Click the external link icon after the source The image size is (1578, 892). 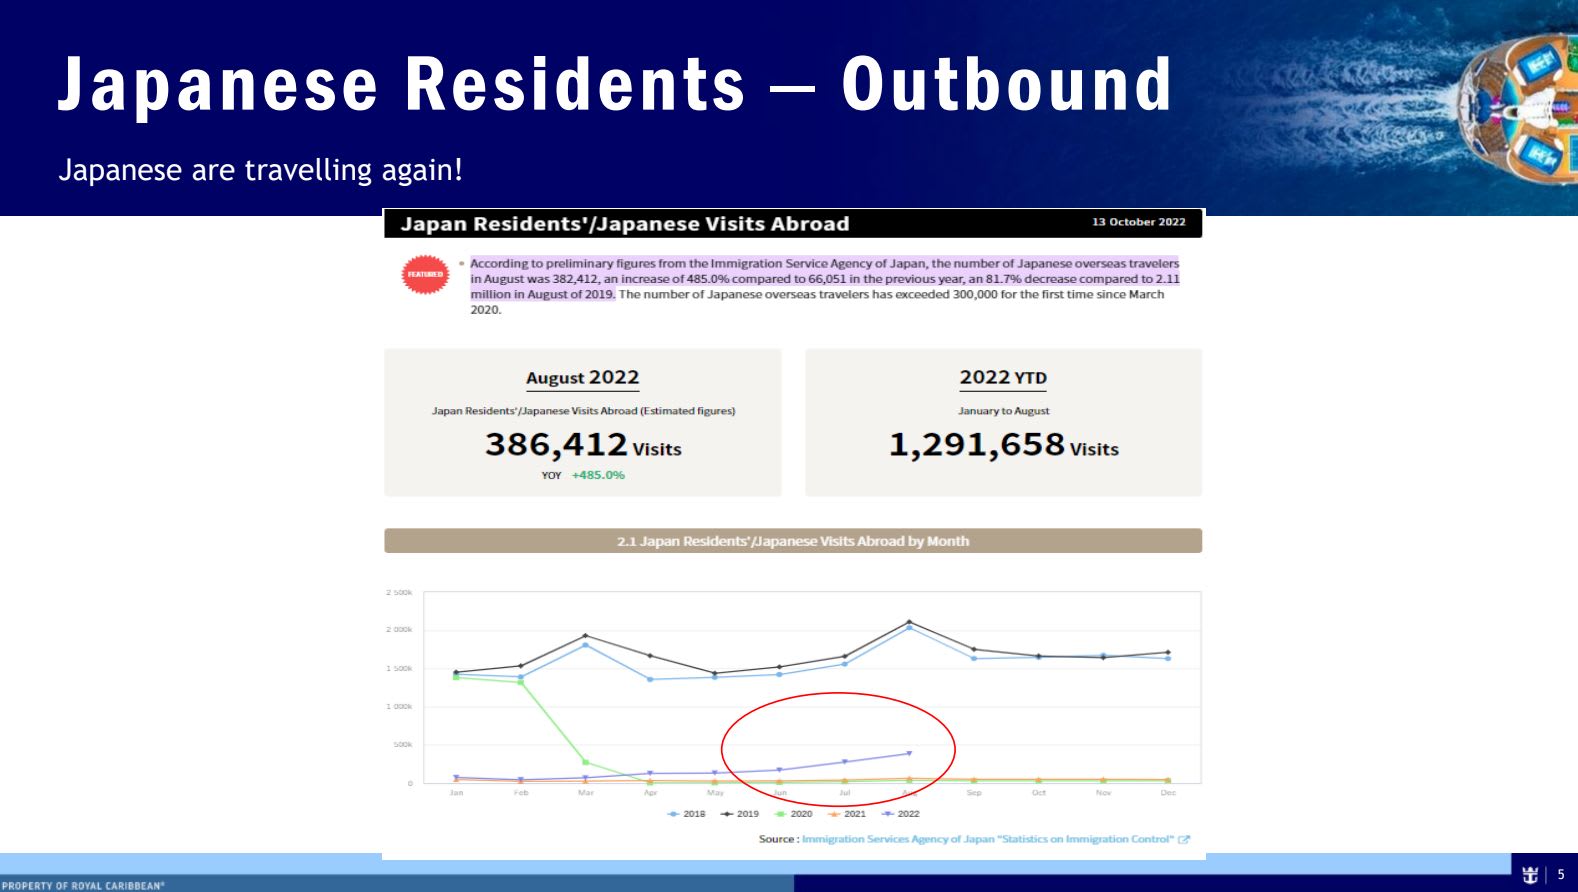(1184, 840)
